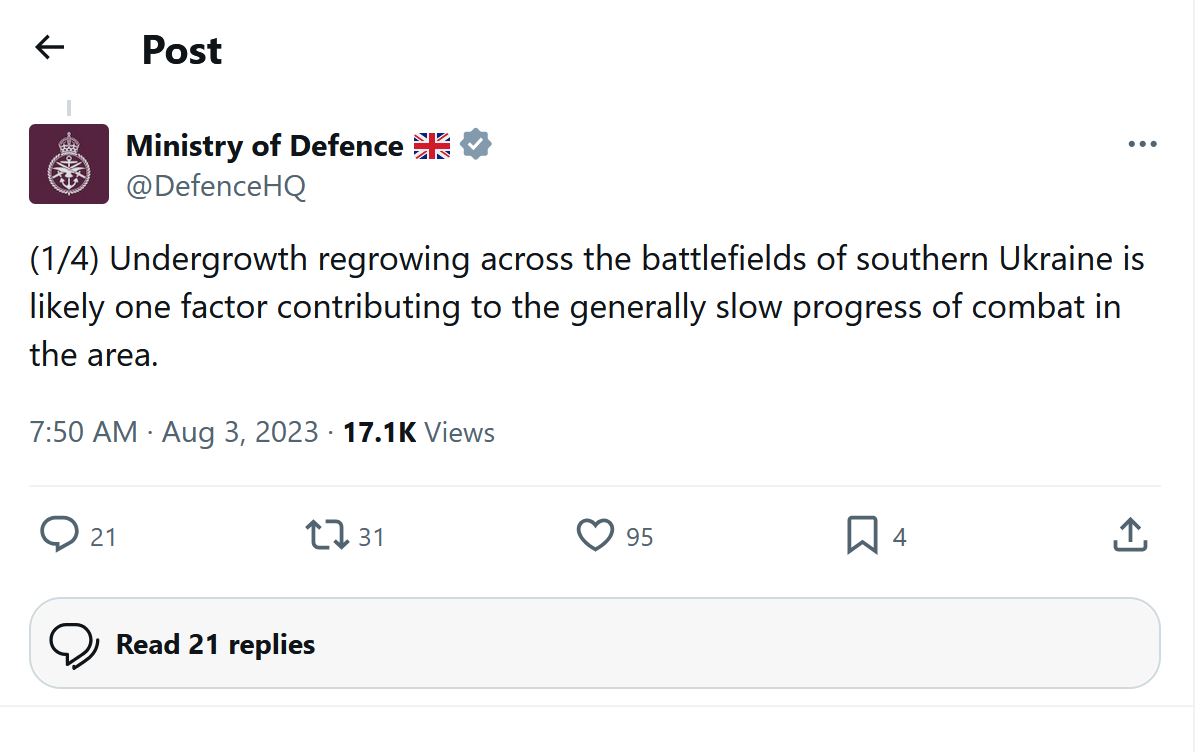
Task: Click the UK flag emoji beside name
Action: (x=432, y=146)
